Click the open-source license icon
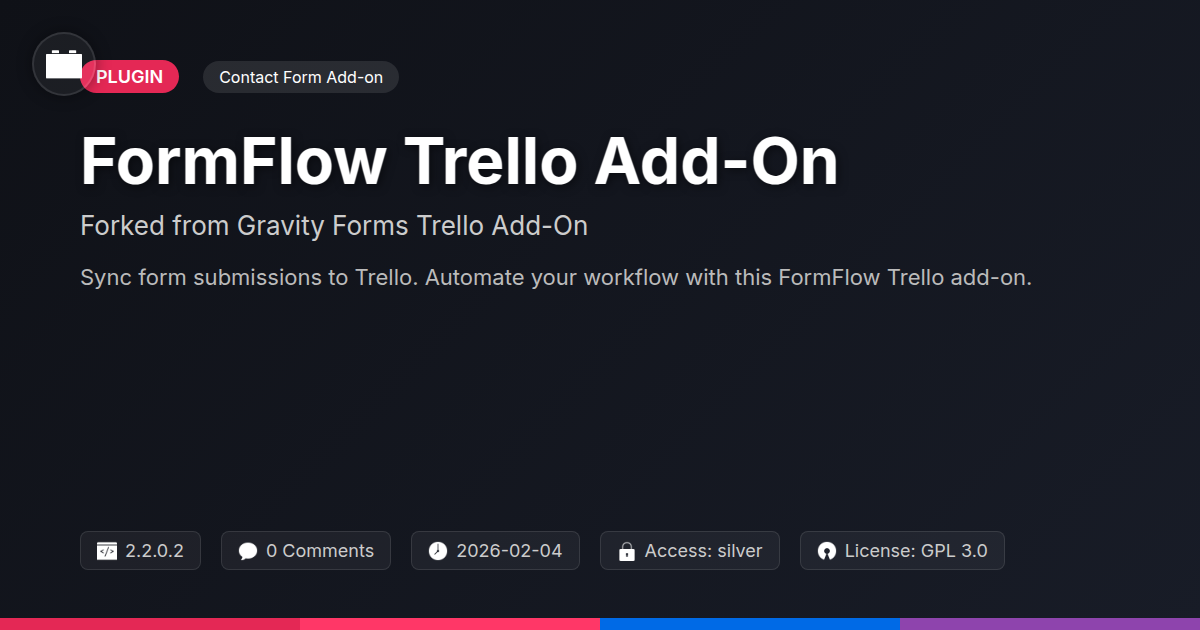Image resolution: width=1200 pixels, height=630 pixels. pyautogui.click(x=826, y=551)
